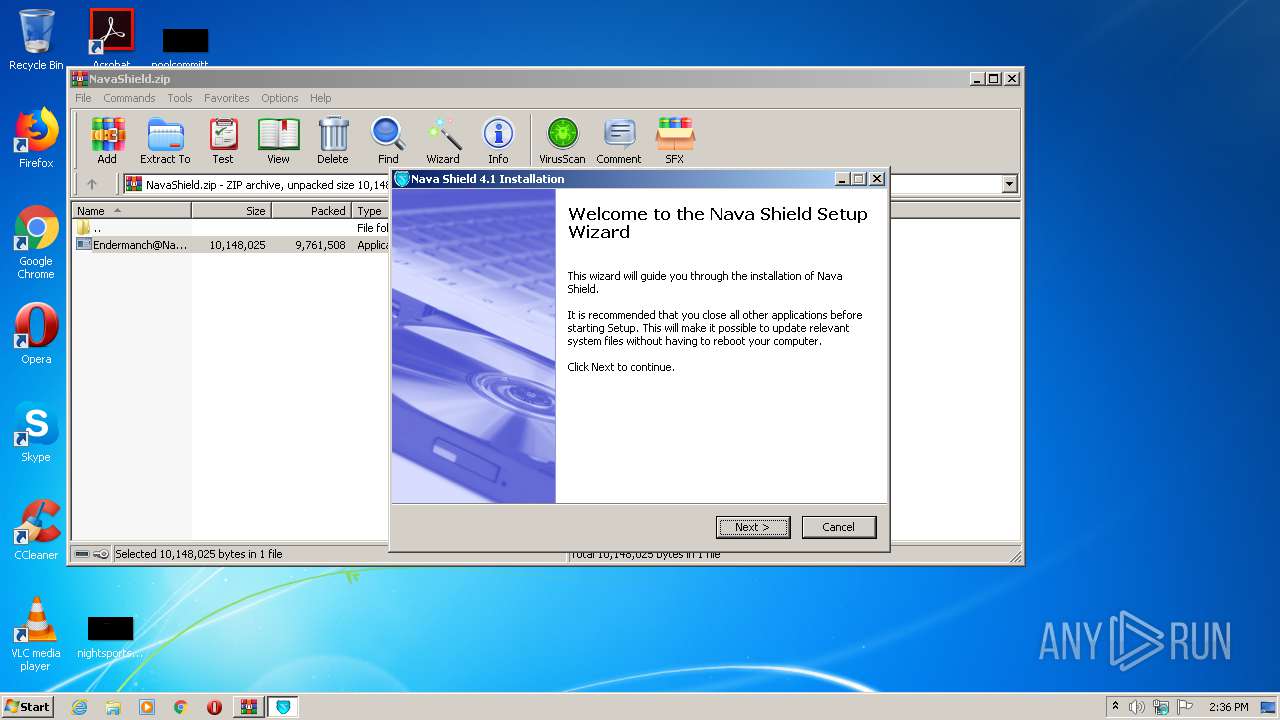Open Skype desktop shortcut
Screen dimensions: 1280x720
coord(36,432)
